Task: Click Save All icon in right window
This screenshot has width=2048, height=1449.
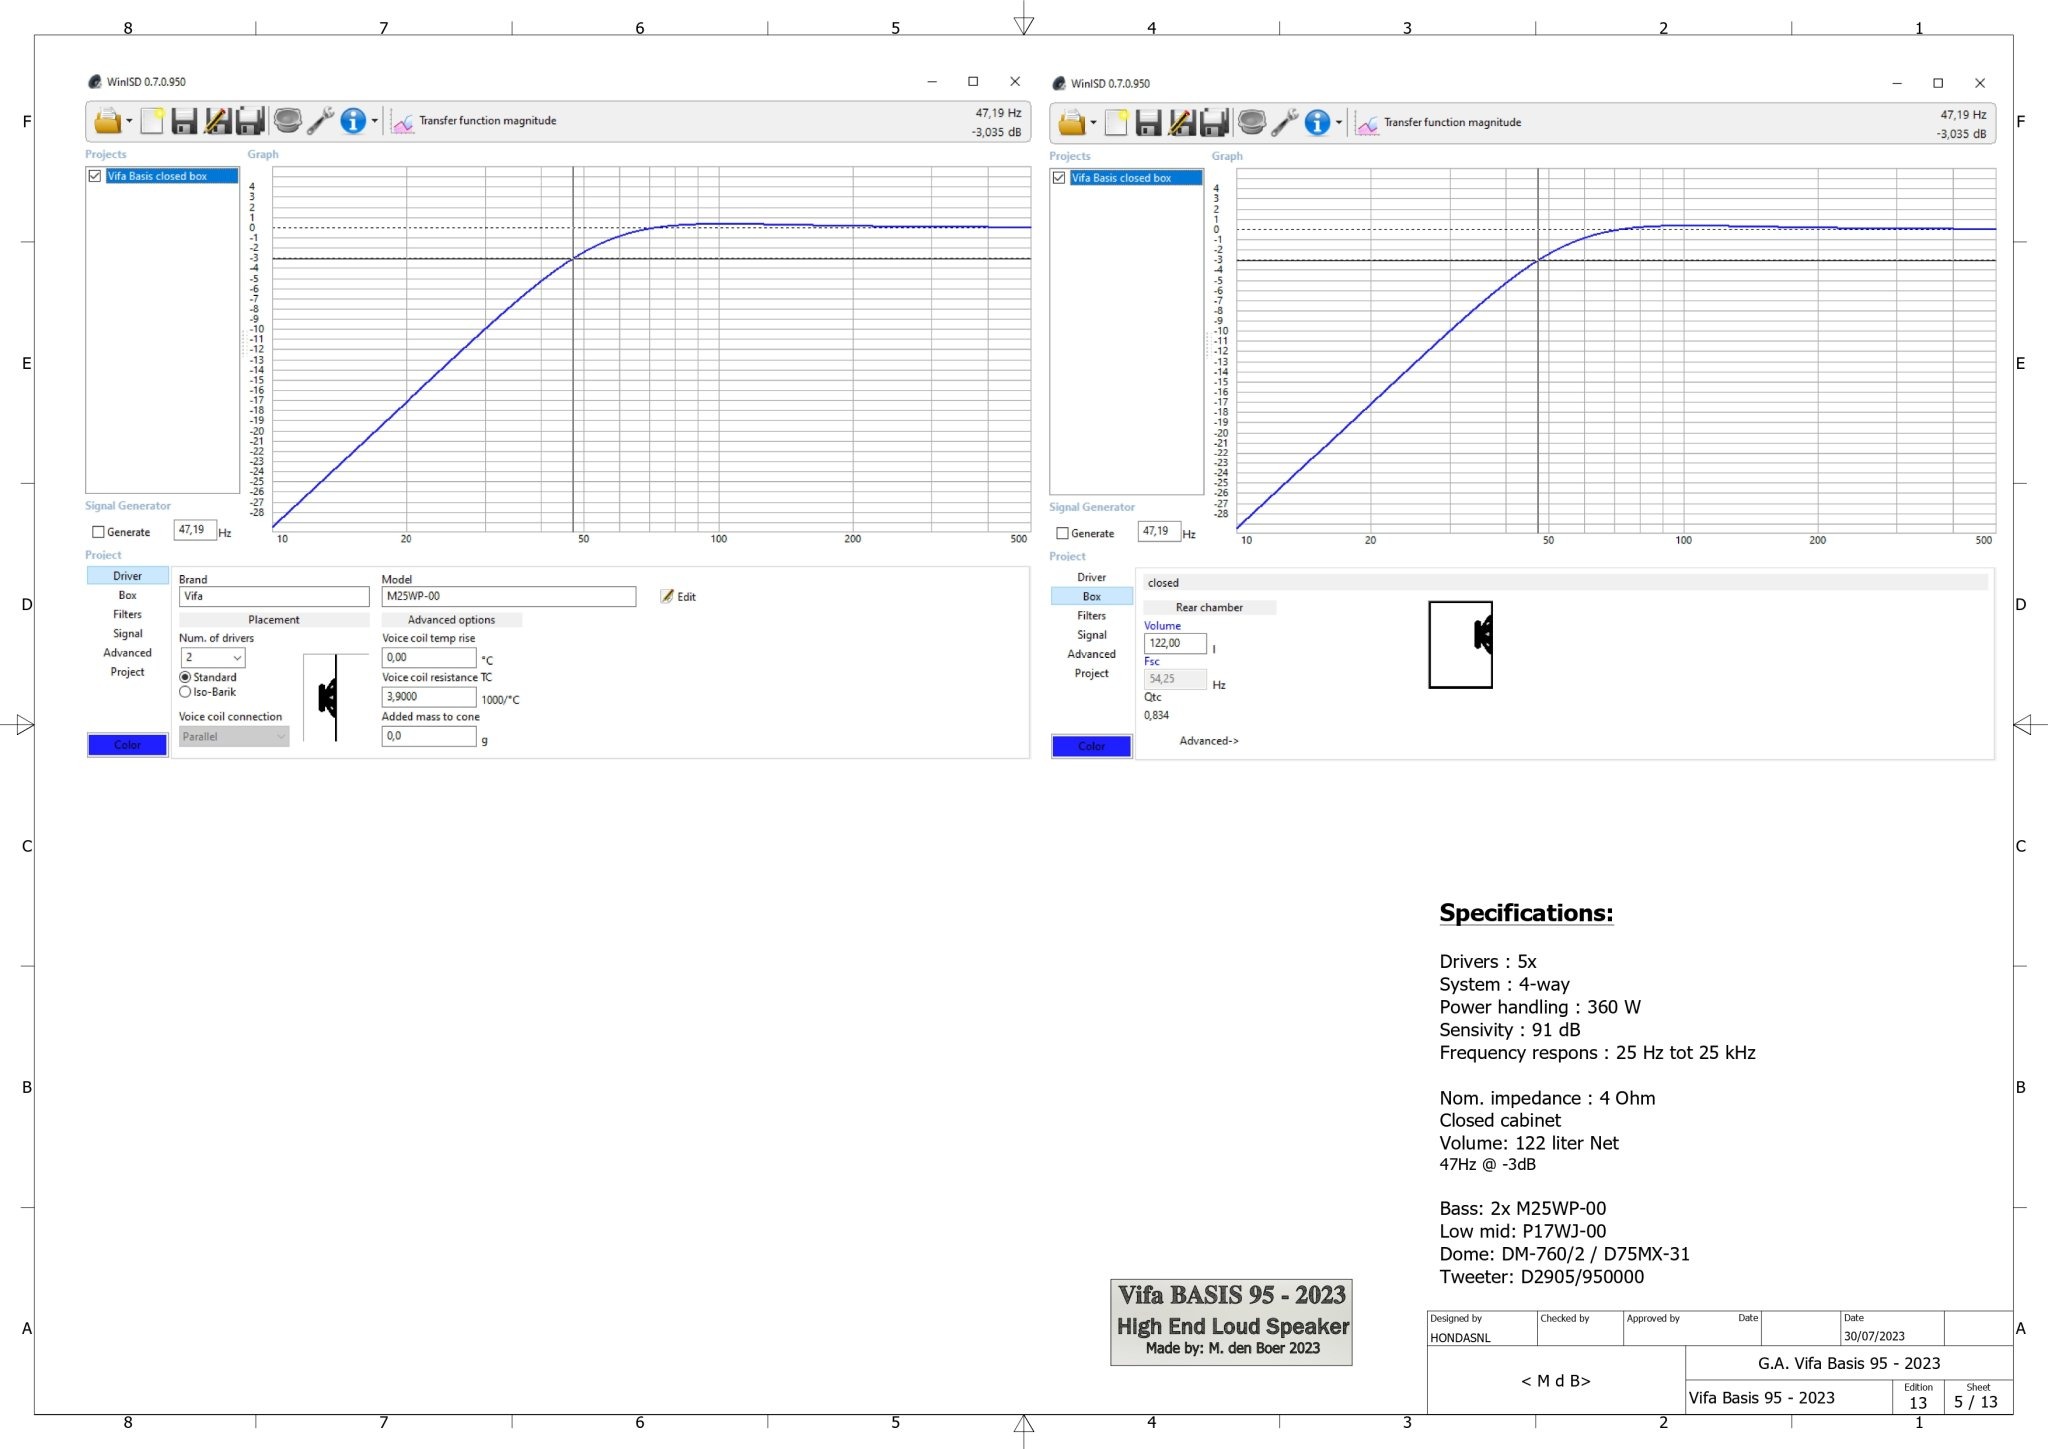Action: [x=1214, y=123]
